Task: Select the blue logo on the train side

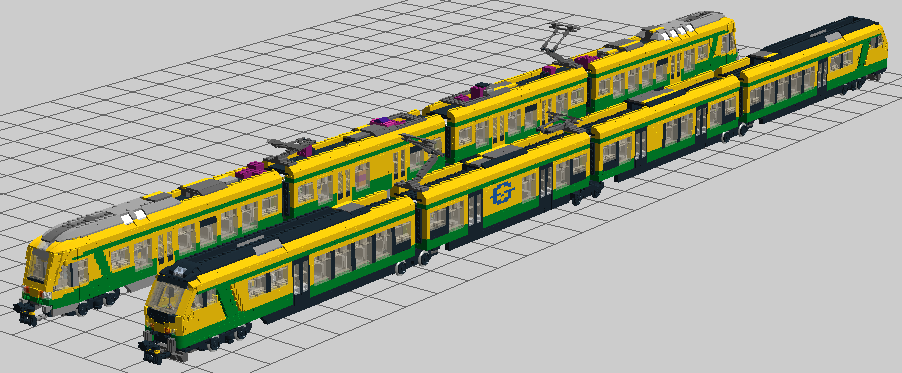Action: [x=502, y=193]
